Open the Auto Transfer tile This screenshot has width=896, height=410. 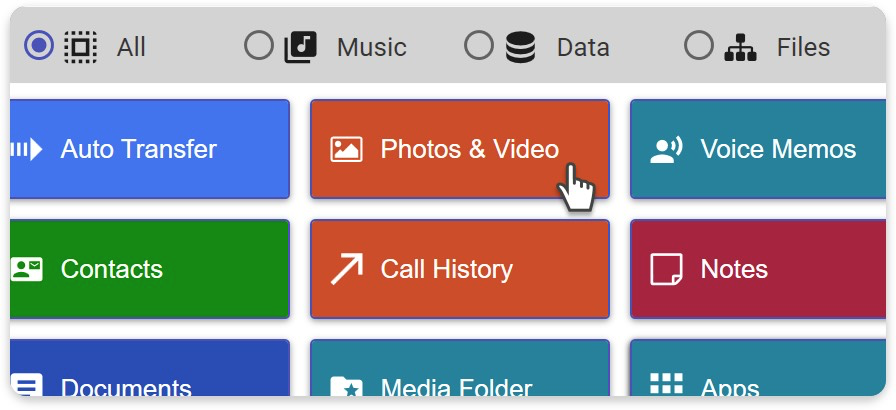(x=150, y=150)
